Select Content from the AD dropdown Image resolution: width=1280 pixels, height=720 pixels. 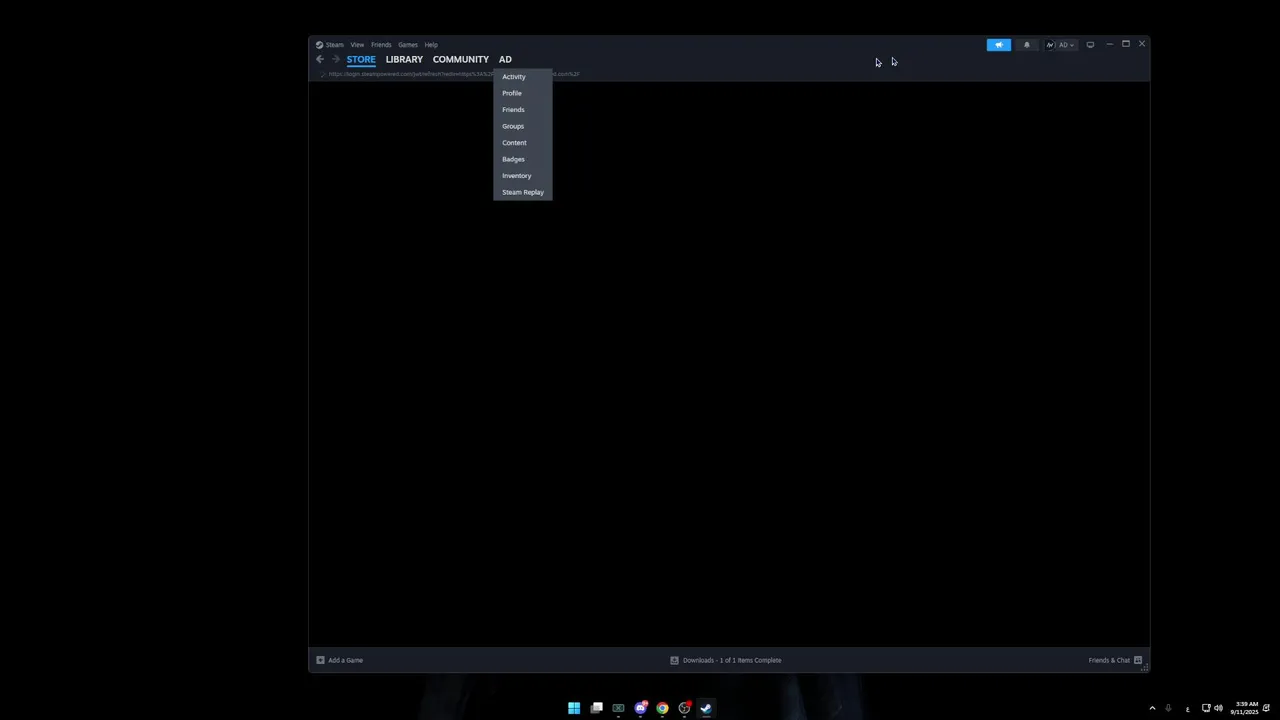[522, 143]
